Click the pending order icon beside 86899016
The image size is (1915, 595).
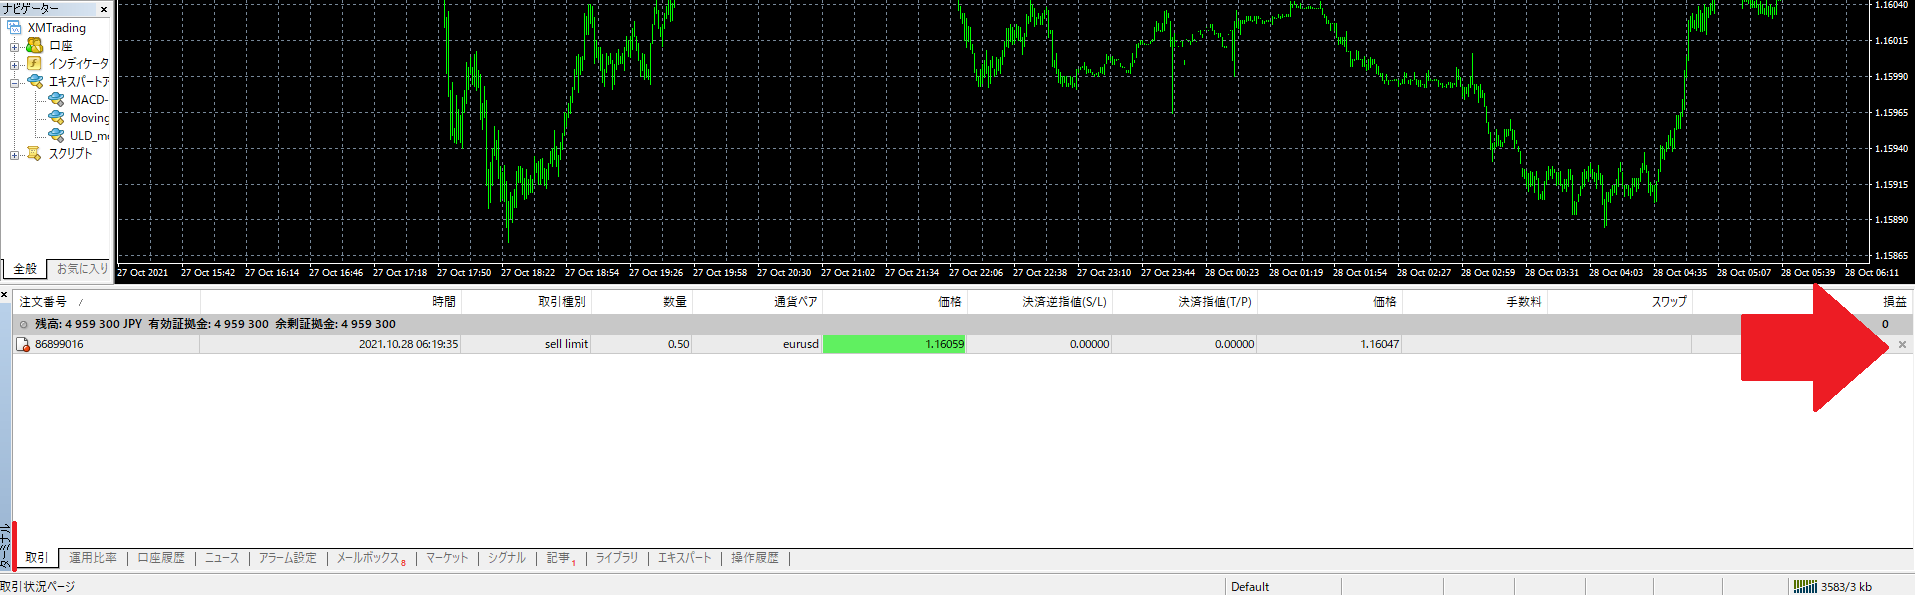click(23, 345)
